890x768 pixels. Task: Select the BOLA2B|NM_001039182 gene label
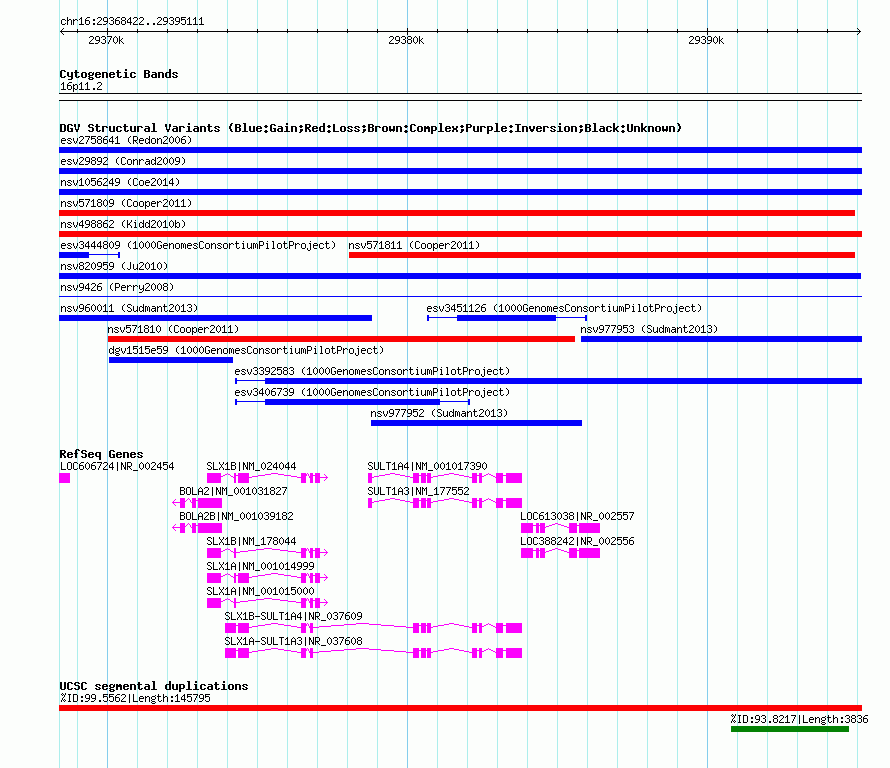(x=236, y=517)
